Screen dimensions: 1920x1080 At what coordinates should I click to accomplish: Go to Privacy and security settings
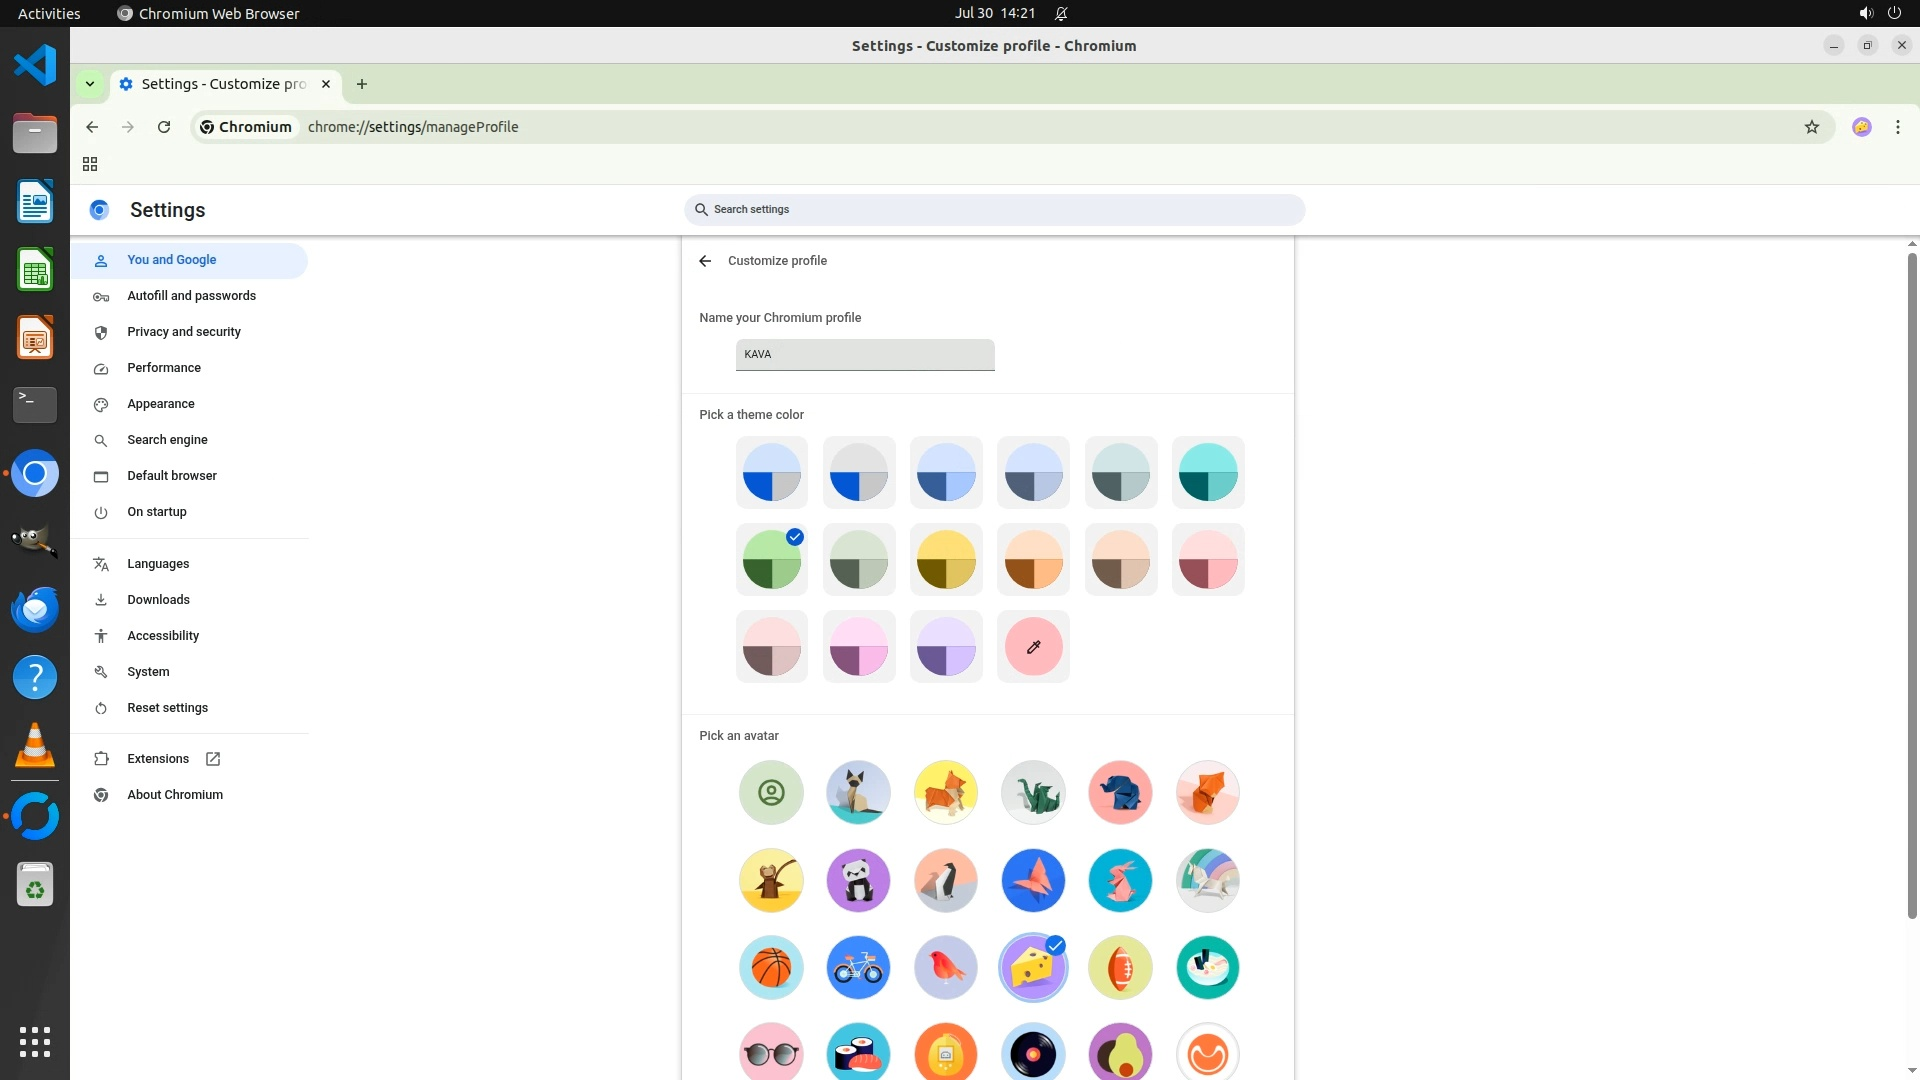tap(184, 332)
